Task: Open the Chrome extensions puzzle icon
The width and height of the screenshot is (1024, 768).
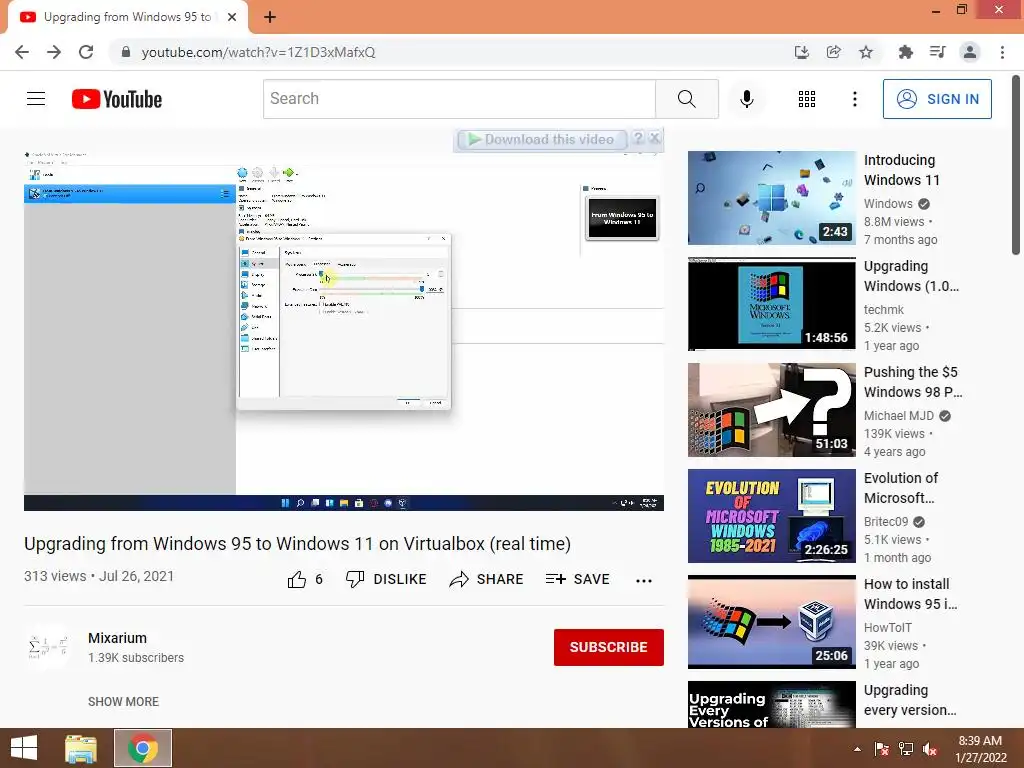Action: tap(905, 52)
